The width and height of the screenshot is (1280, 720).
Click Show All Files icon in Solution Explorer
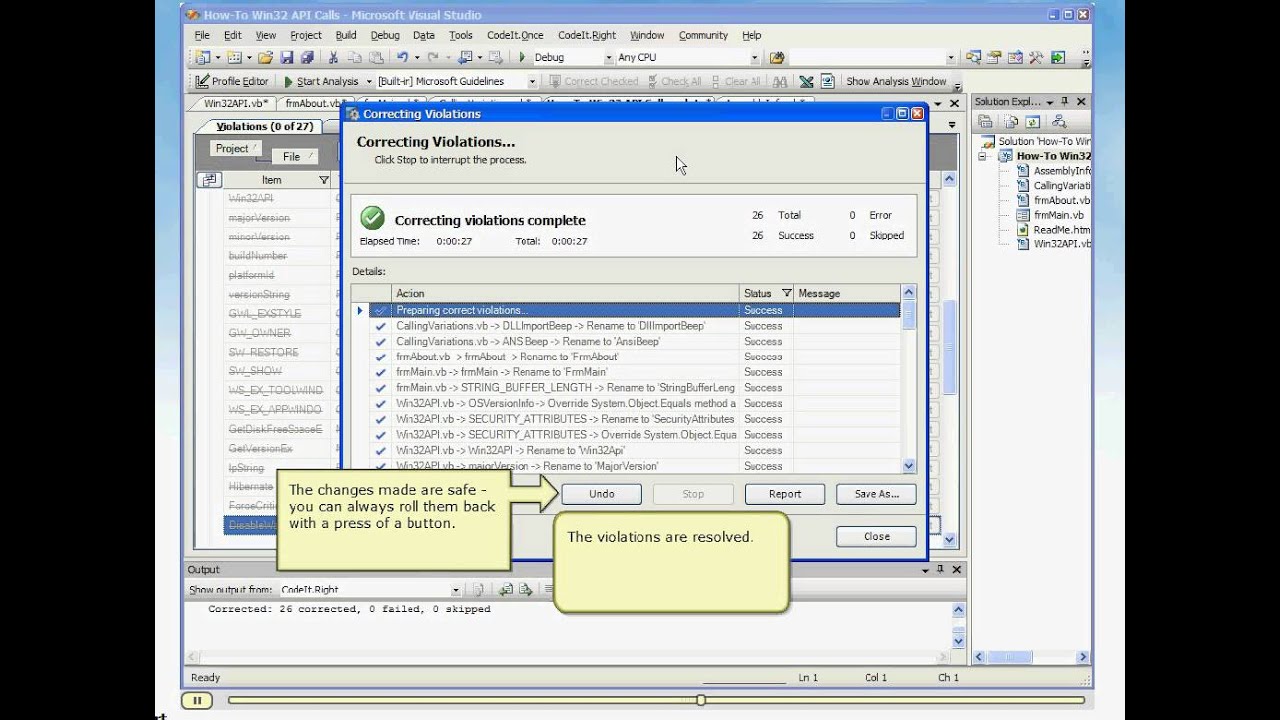1011,121
